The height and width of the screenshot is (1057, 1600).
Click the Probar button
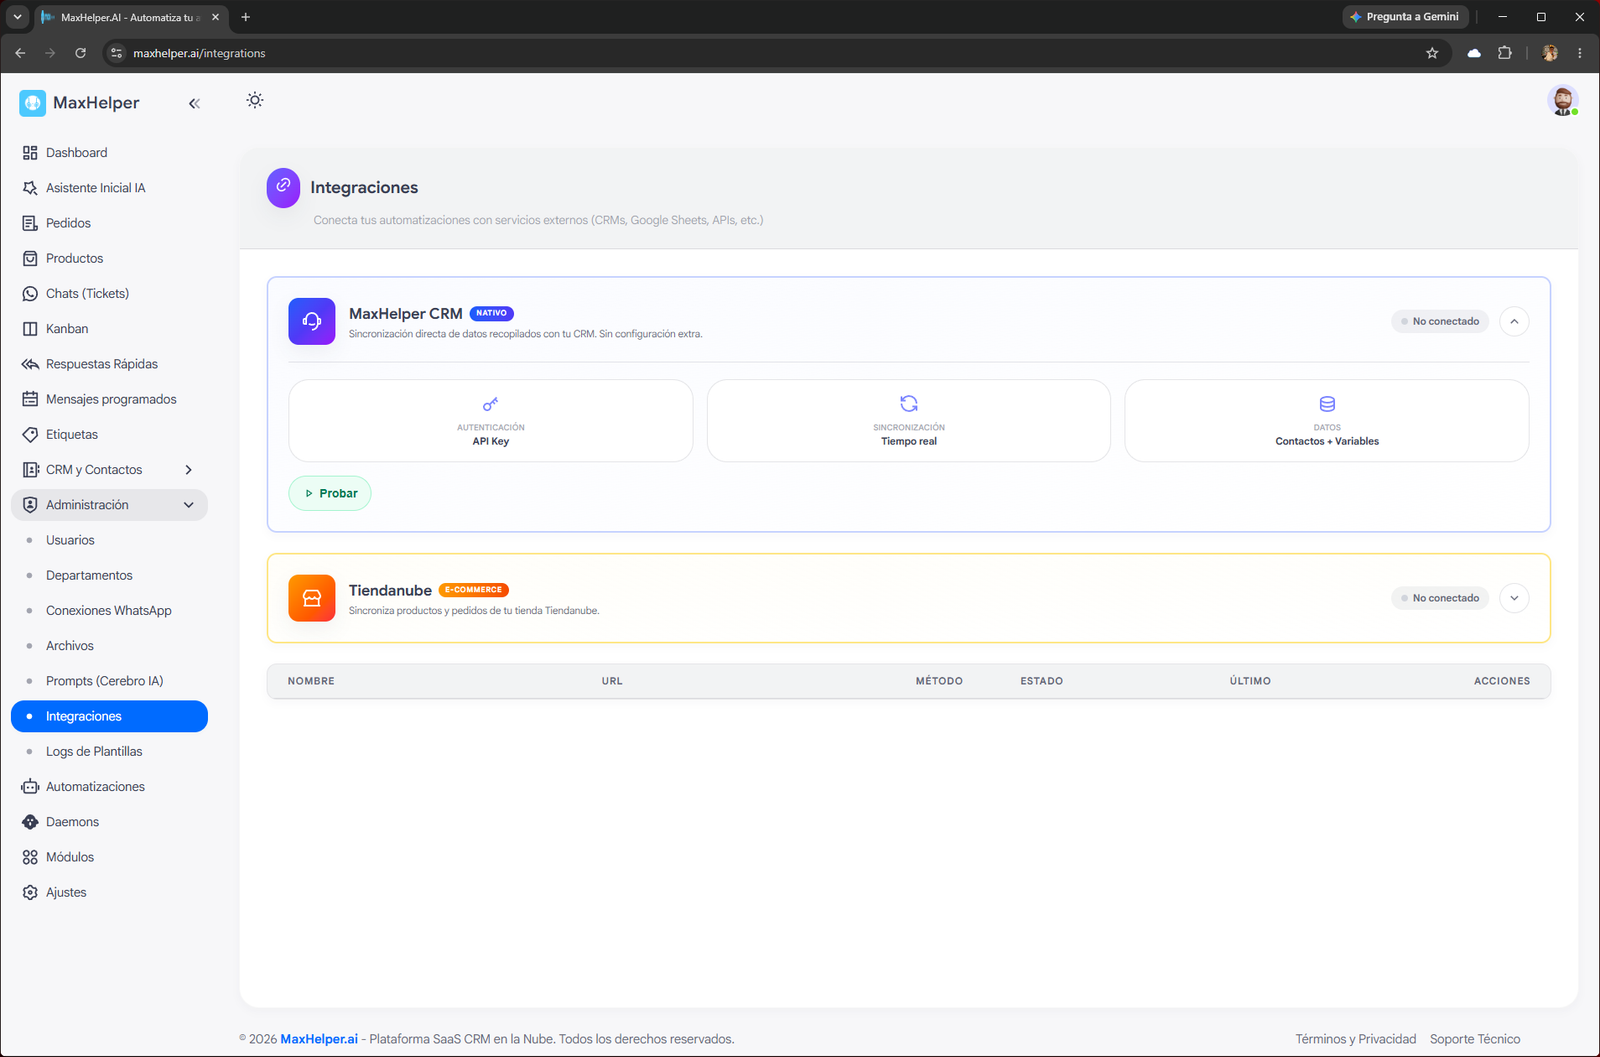pos(330,493)
